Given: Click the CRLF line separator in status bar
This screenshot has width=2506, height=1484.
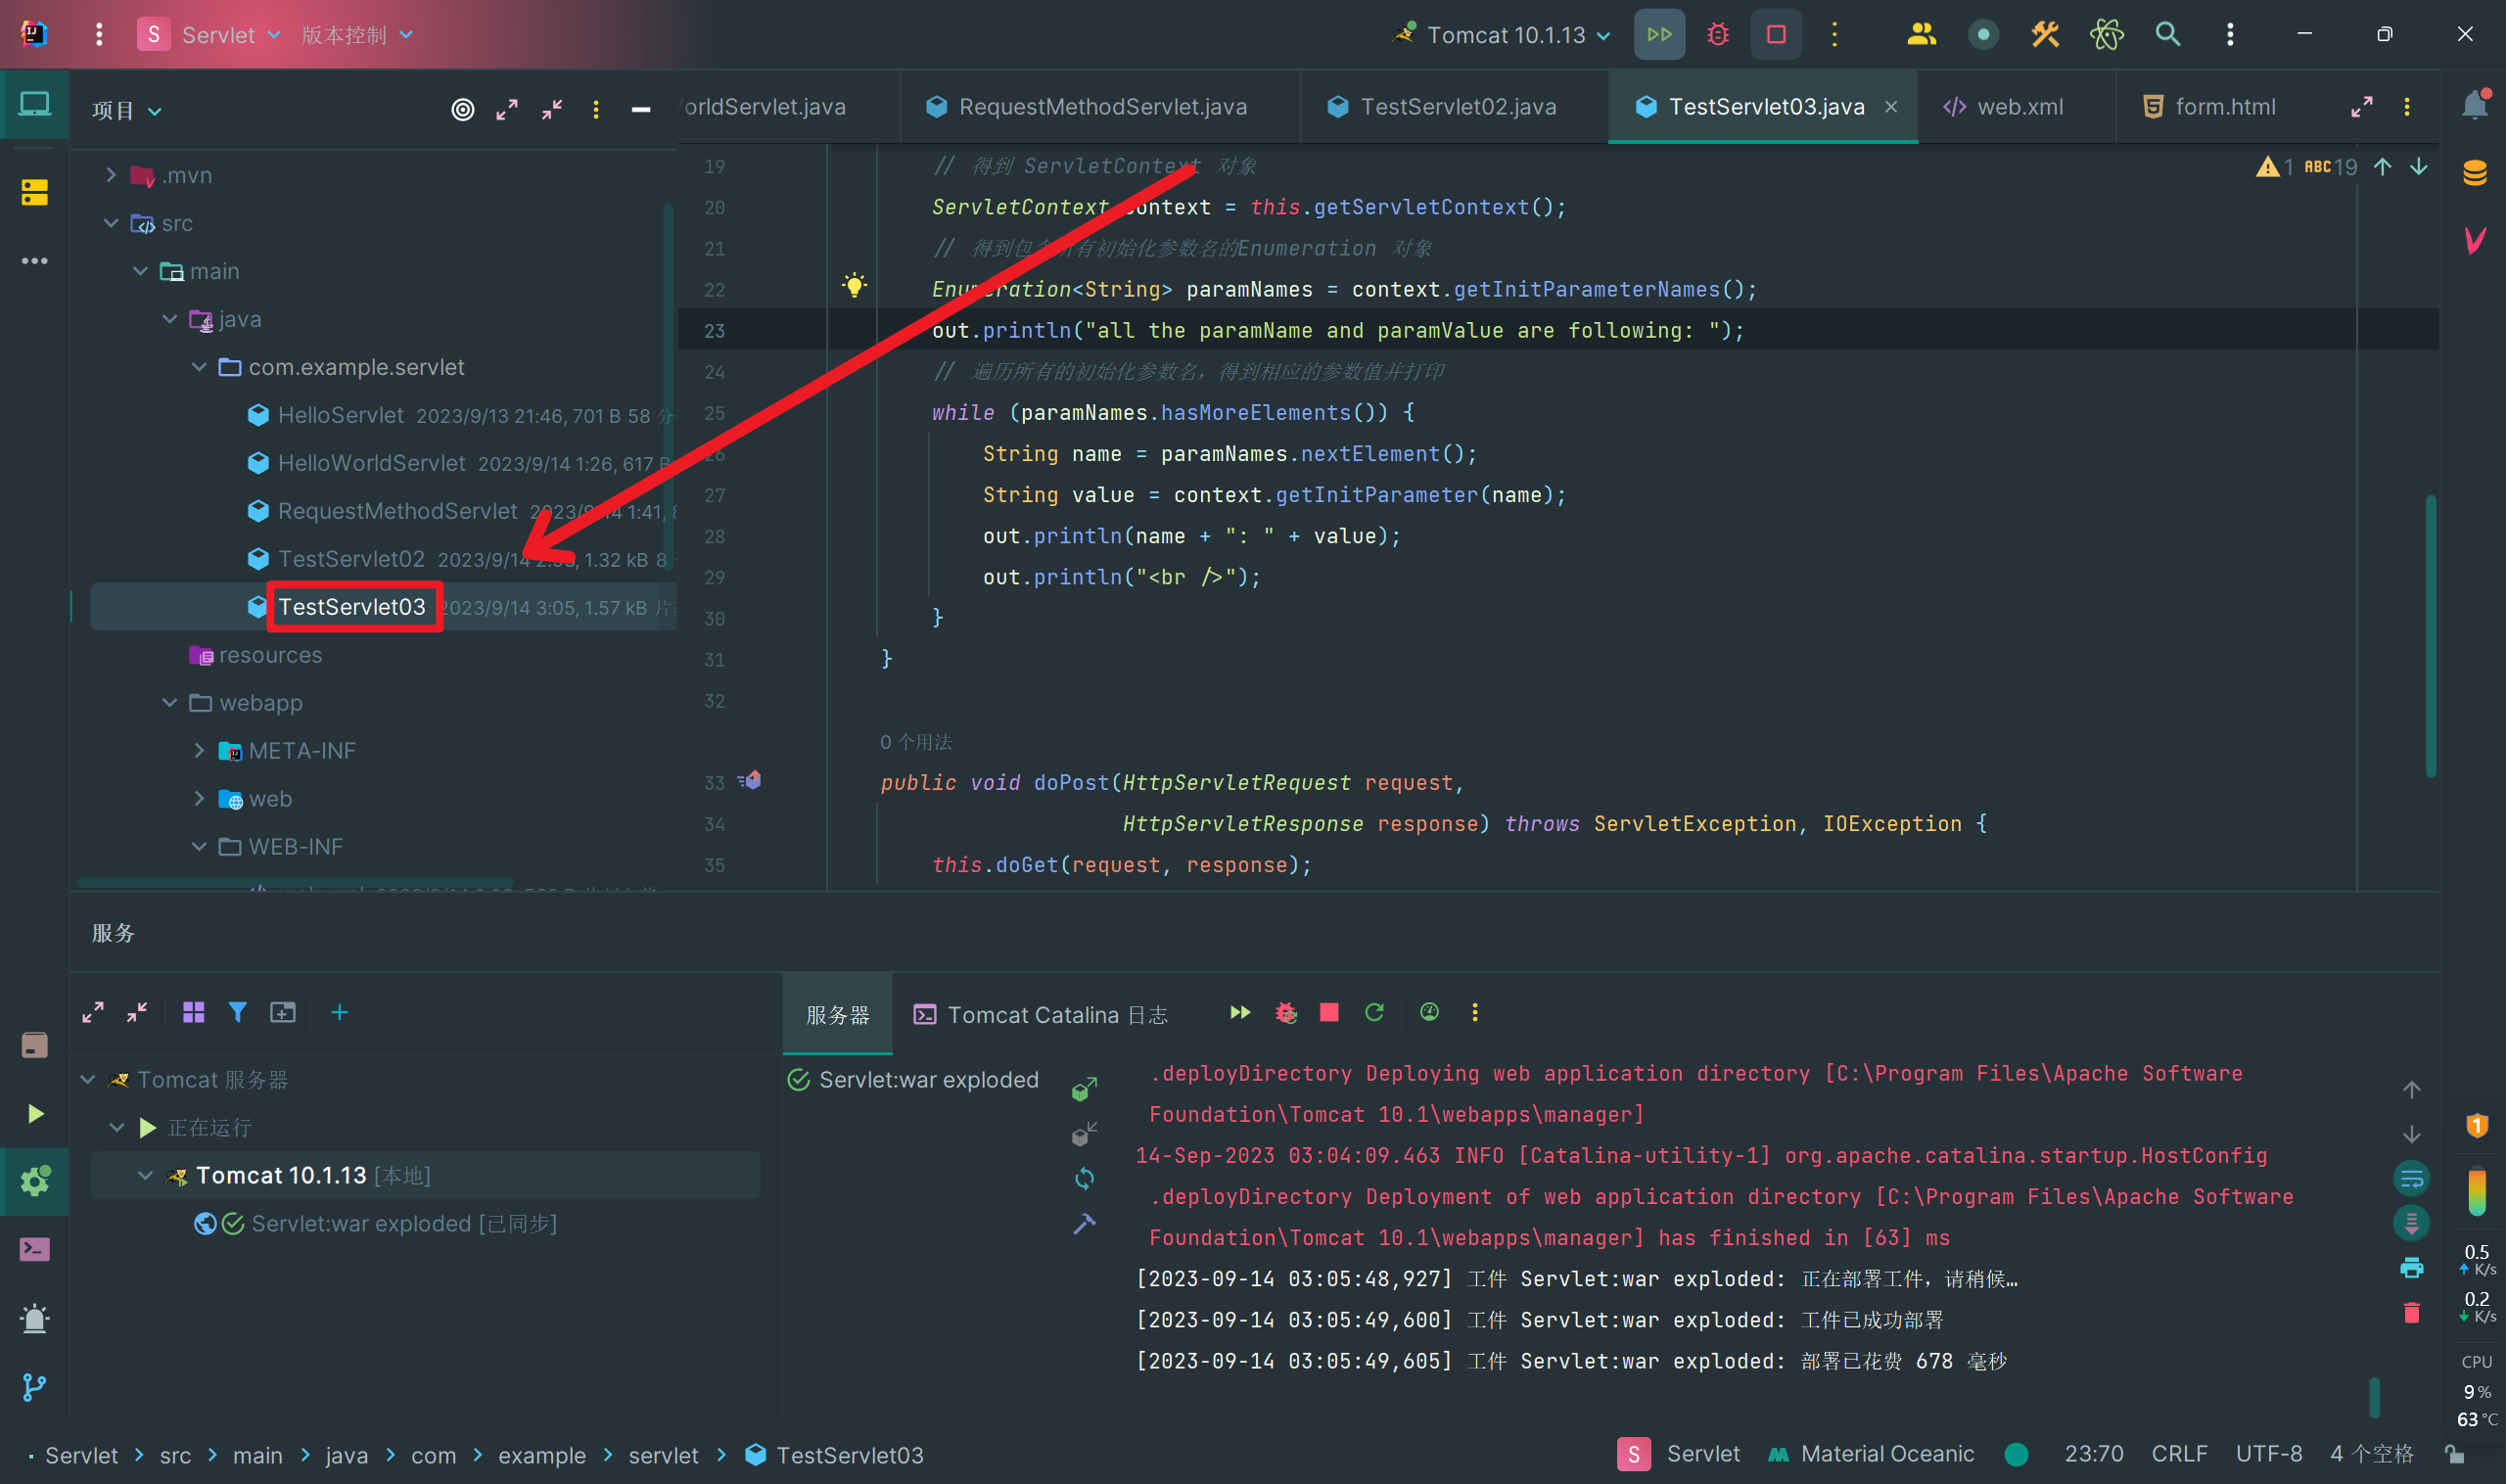Looking at the screenshot, I should click(x=2178, y=1454).
